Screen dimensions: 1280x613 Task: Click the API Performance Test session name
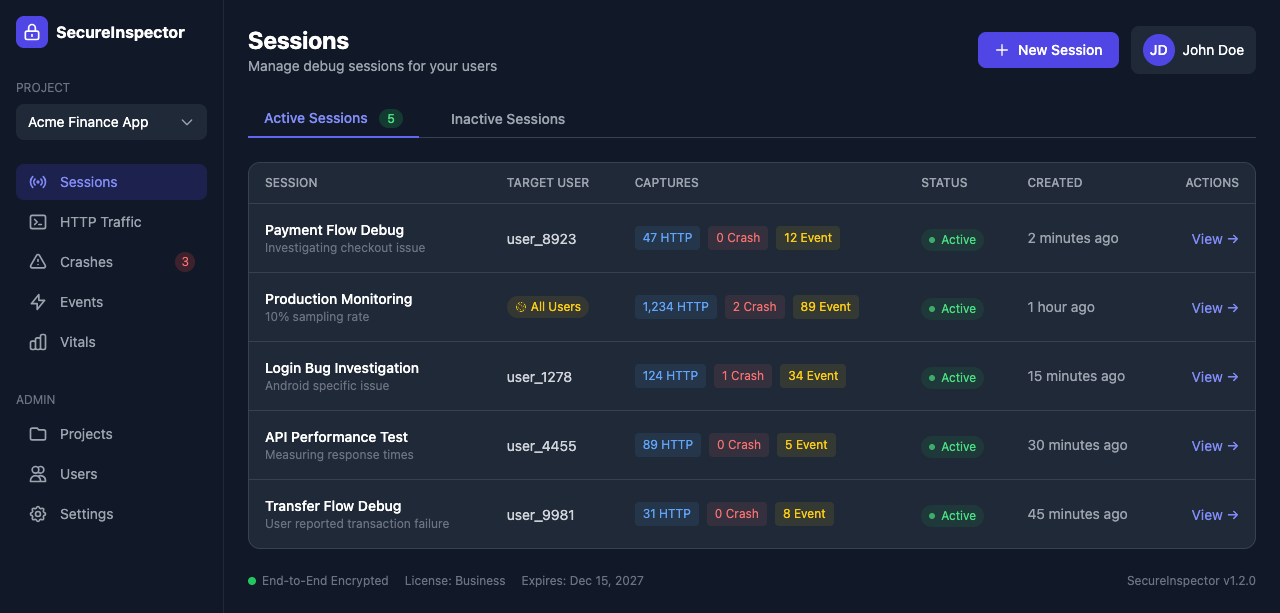coord(336,437)
